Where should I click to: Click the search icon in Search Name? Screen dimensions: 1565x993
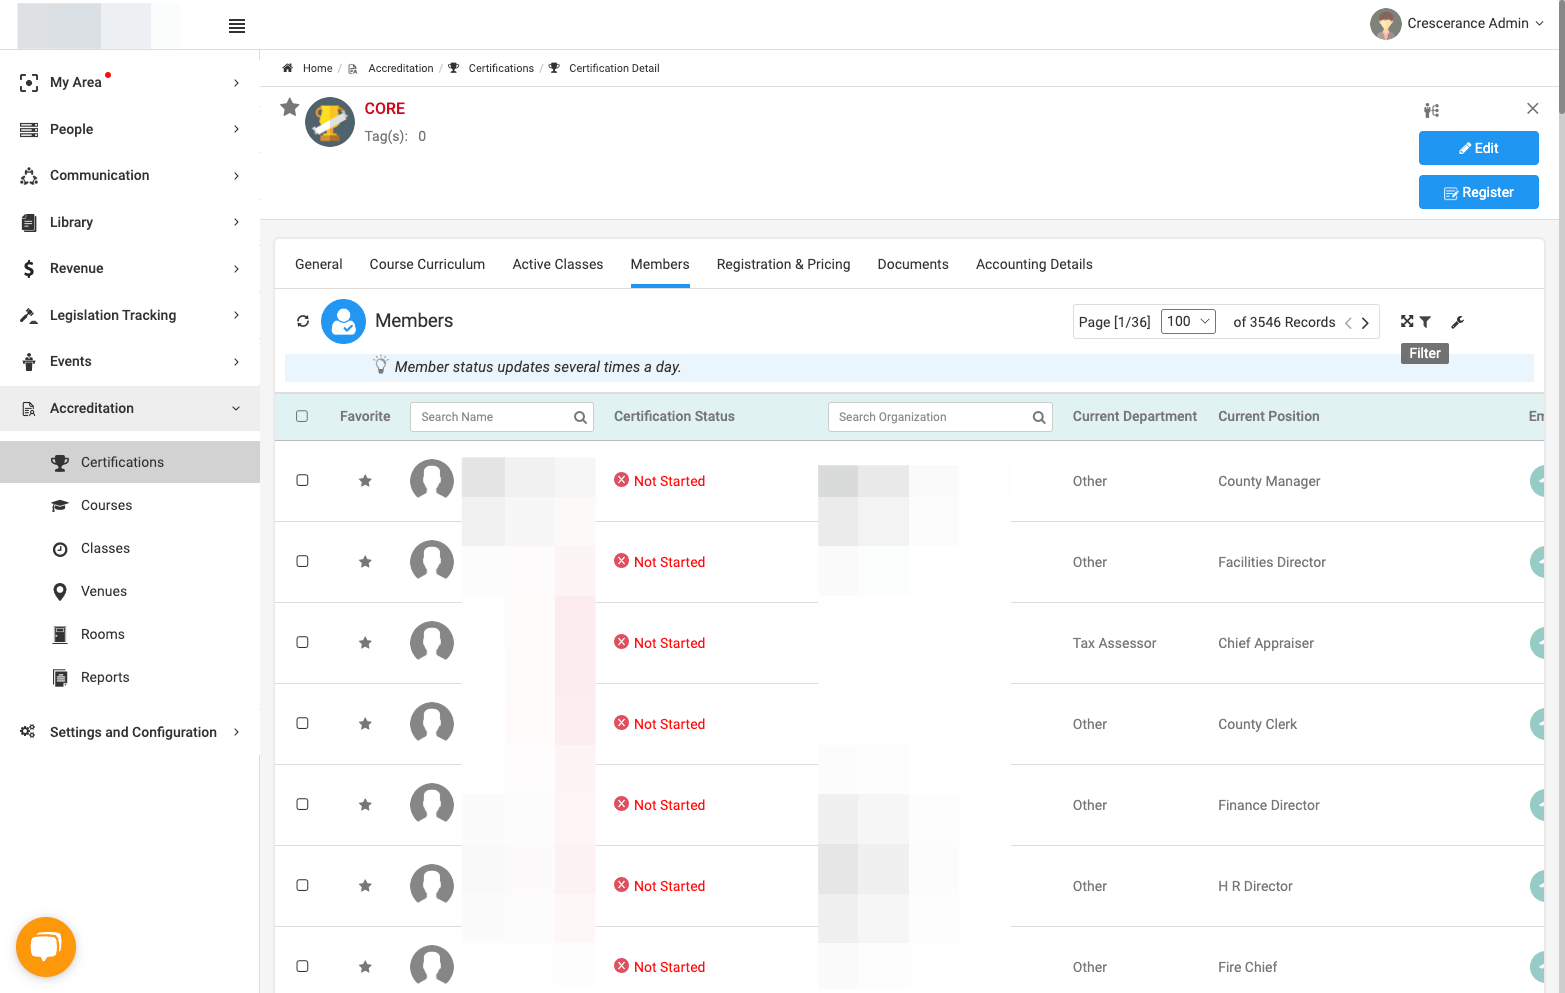click(x=580, y=417)
